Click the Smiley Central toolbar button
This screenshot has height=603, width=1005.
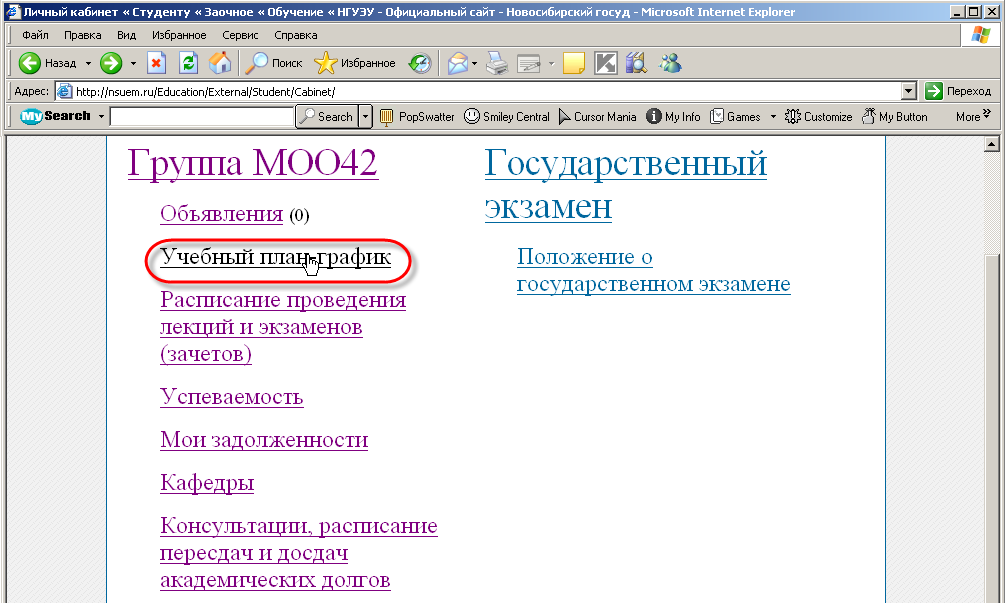click(x=507, y=117)
